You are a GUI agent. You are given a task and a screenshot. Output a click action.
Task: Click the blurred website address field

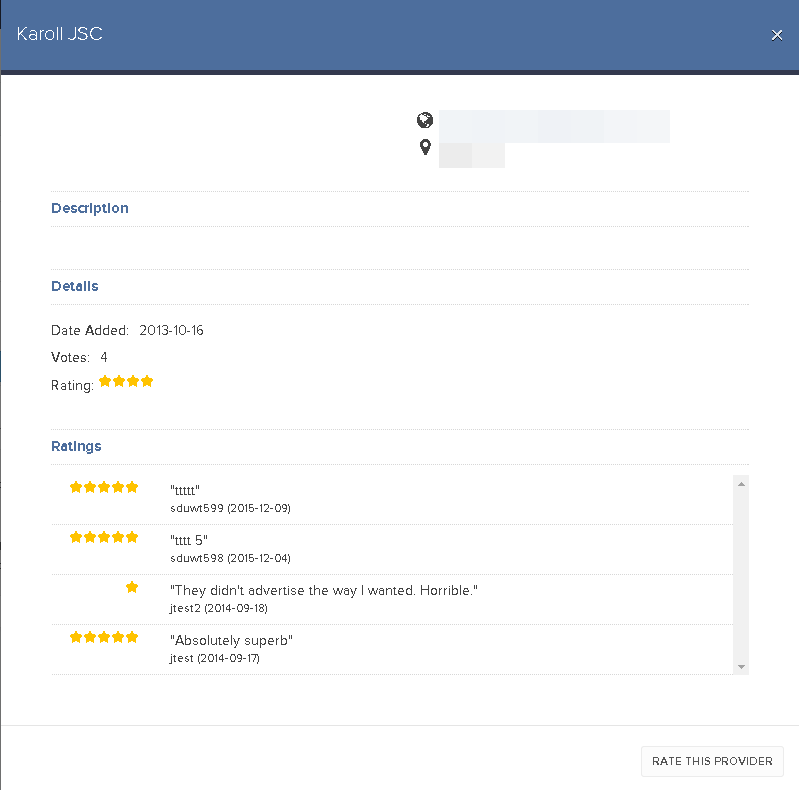click(x=554, y=126)
